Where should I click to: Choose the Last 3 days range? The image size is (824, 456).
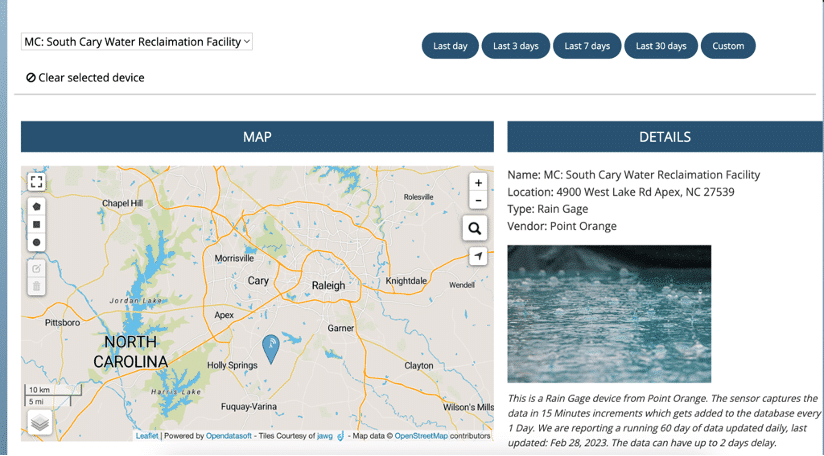516,46
